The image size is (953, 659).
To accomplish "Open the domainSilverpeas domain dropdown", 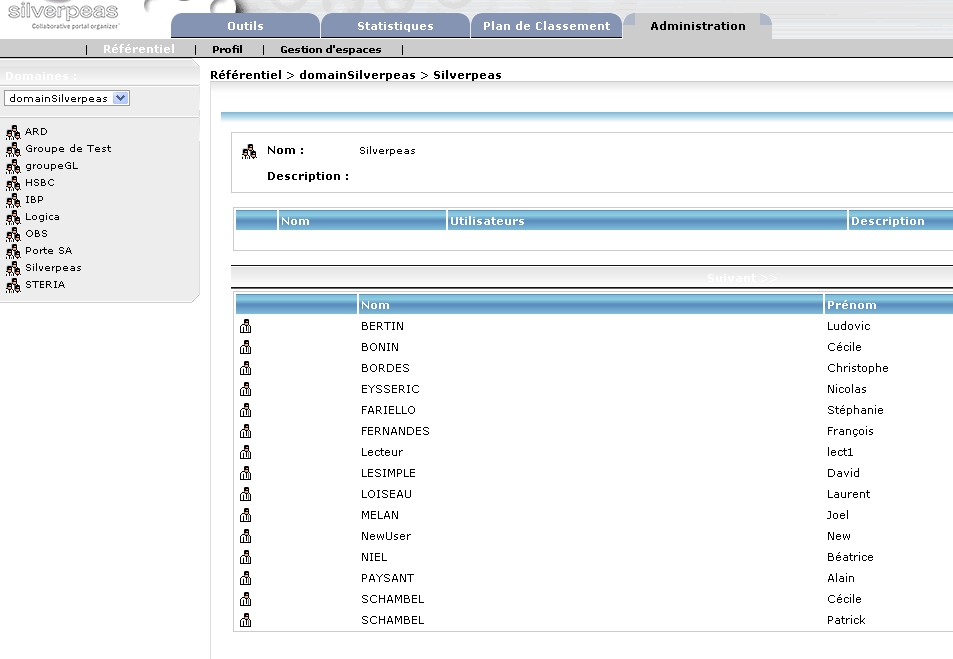I will [x=66, y=98].
